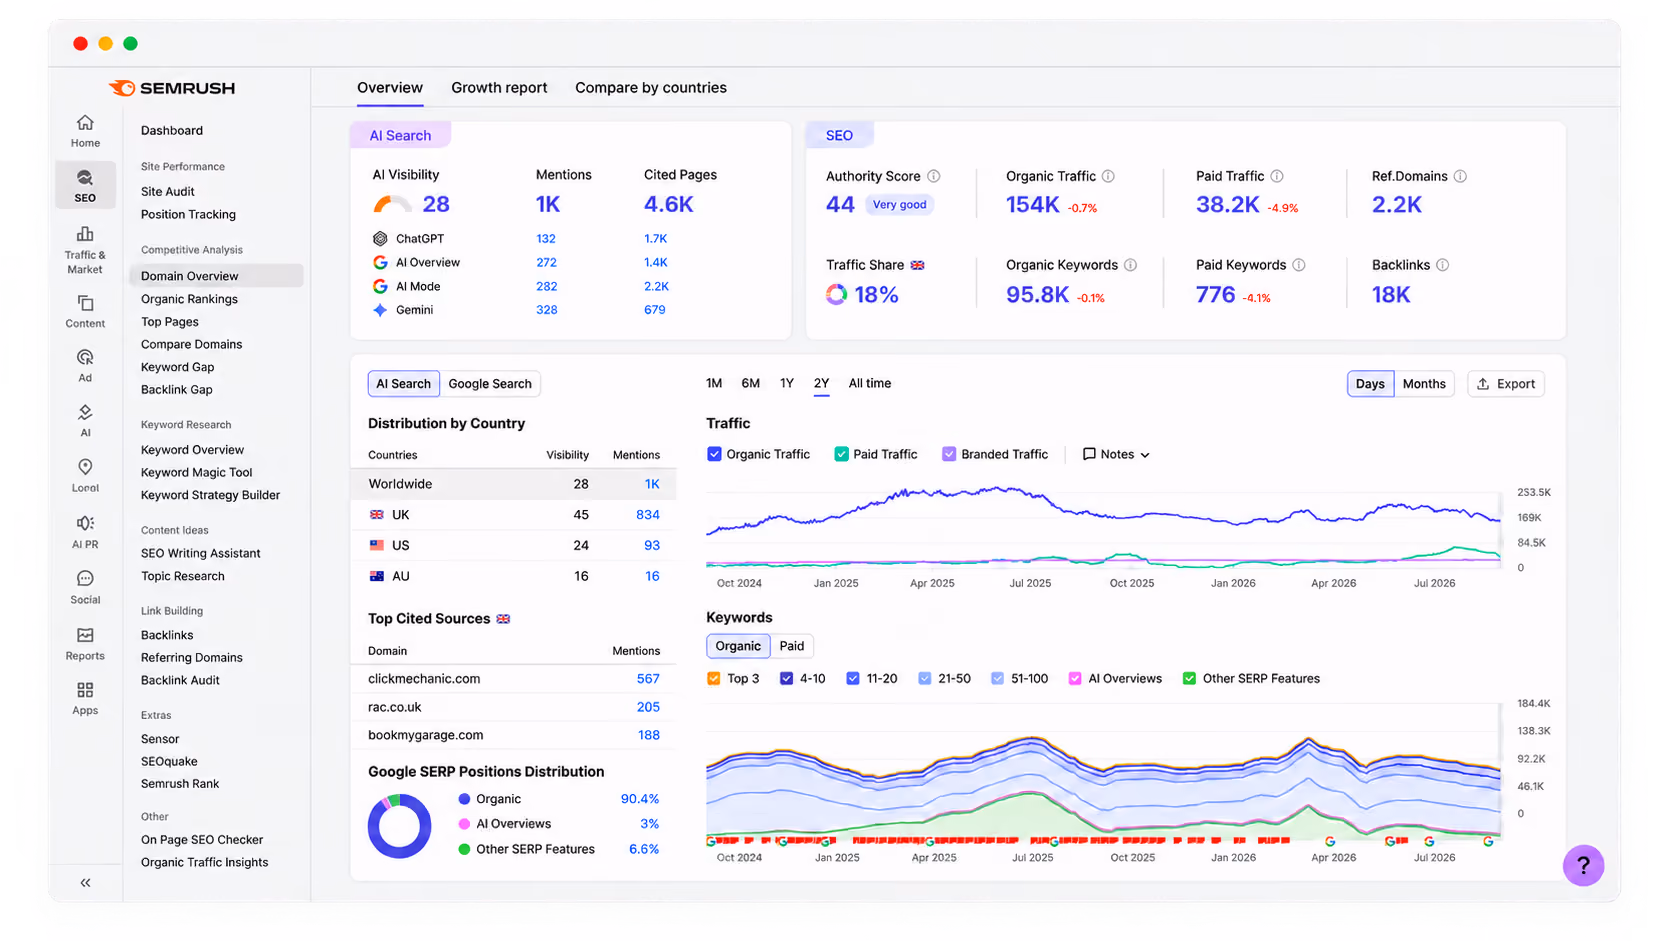This screenshot has width=1672, height=941.
Task: Toggle the Organic Traffic checkbox
Action: tap(714, 454)
